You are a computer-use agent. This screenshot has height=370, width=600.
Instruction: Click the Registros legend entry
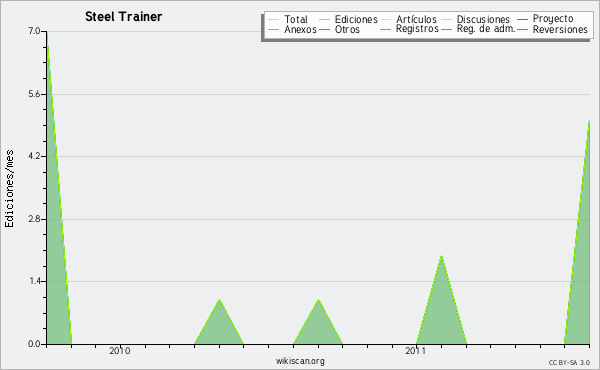click(409, 29)
